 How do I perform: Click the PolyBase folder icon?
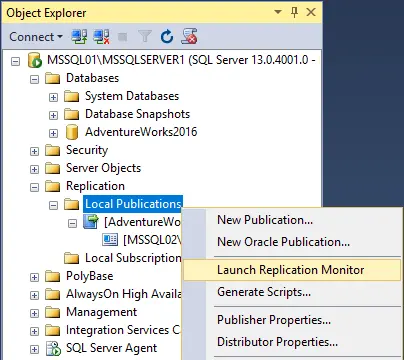click(x=52, y=277)
